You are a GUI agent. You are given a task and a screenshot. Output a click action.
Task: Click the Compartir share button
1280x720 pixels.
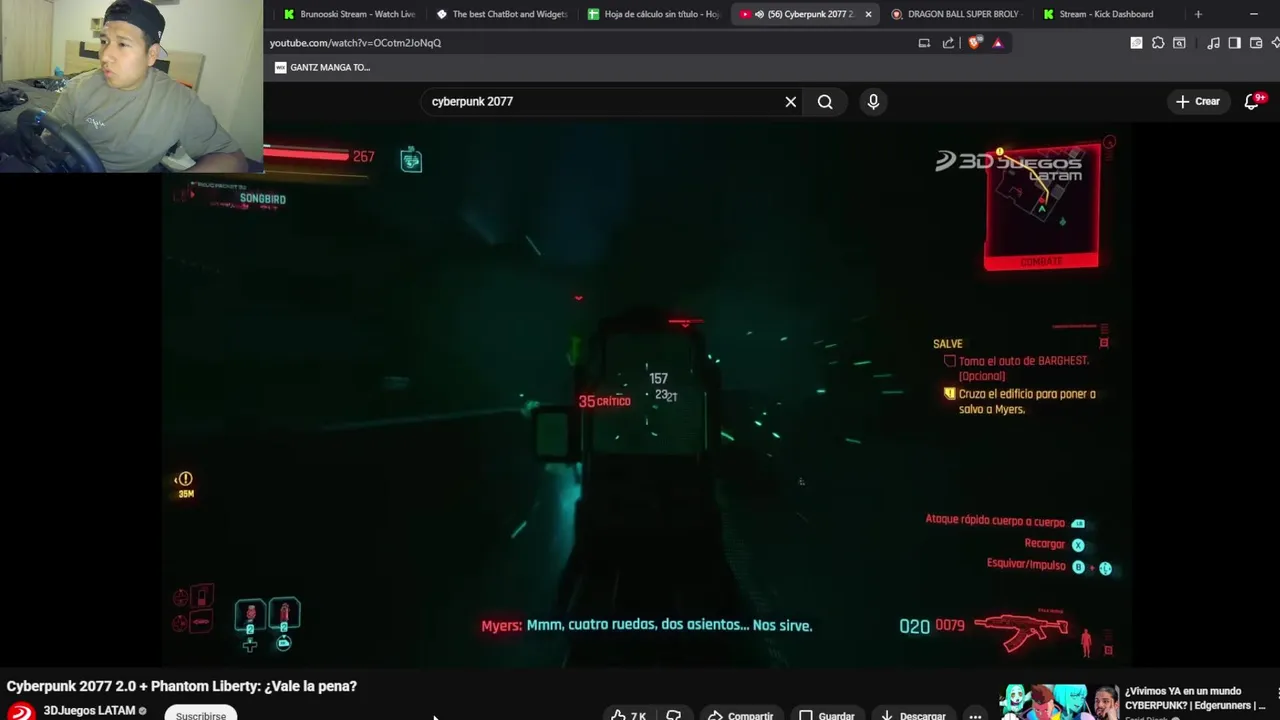click(740, 715)
